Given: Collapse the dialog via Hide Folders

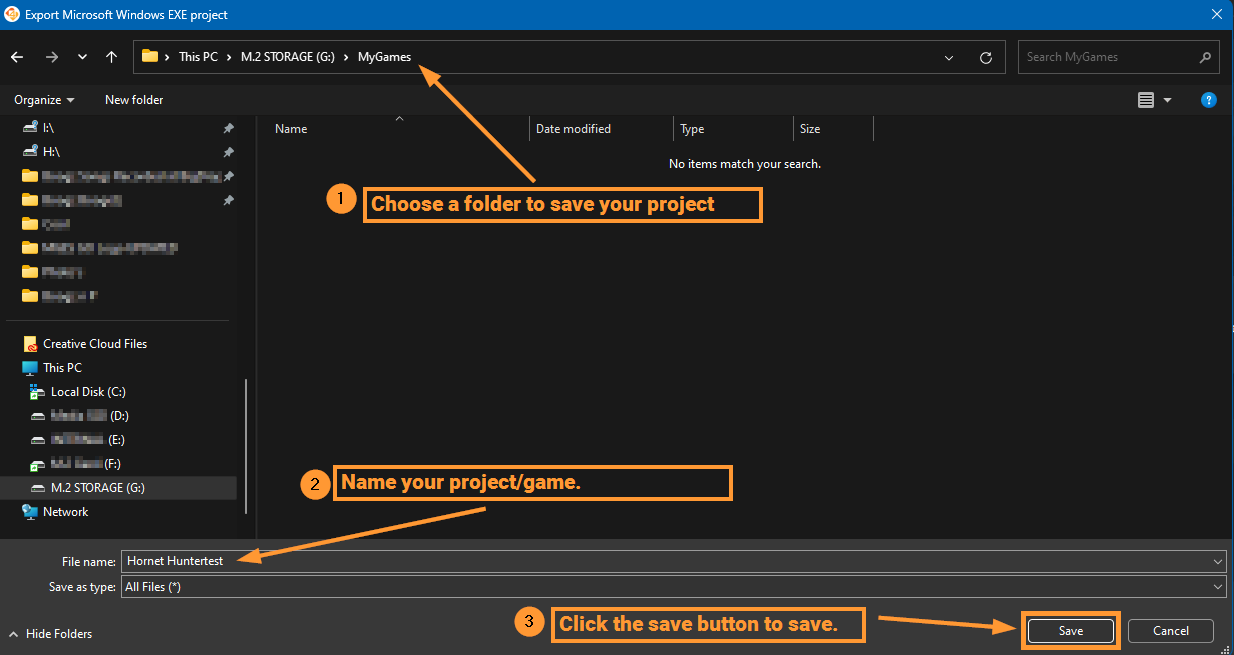Looking at the screenshot, I should 50,633.
